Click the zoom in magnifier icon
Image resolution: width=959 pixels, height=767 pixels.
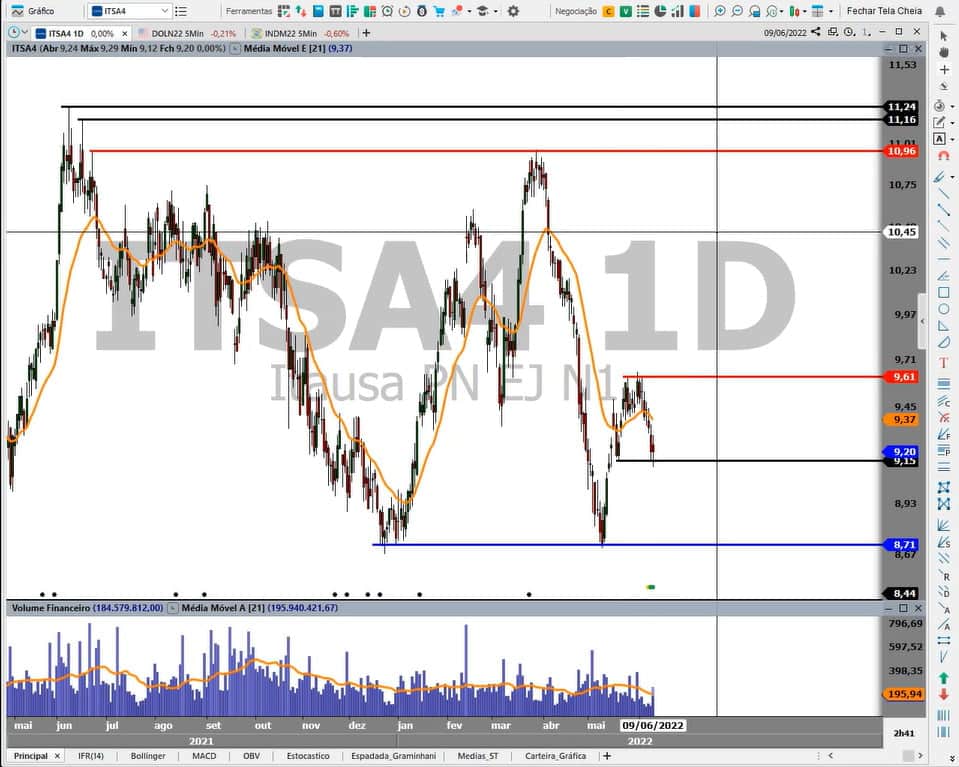click(x=720, y=11)
